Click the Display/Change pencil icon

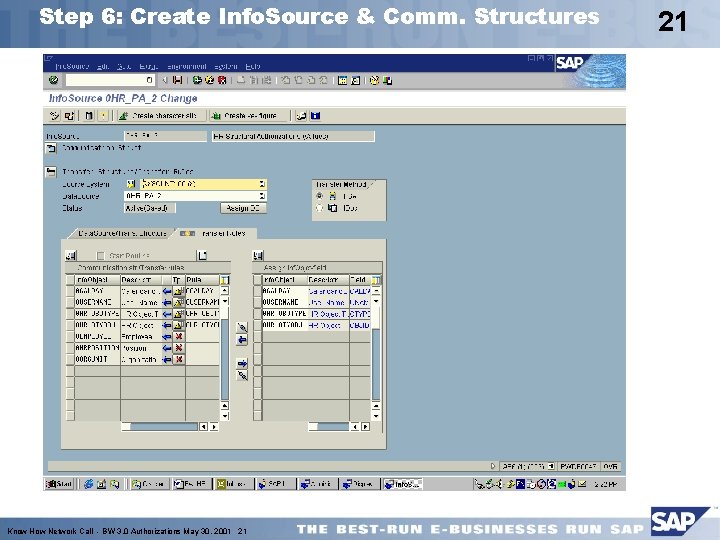tap(54, 116)
